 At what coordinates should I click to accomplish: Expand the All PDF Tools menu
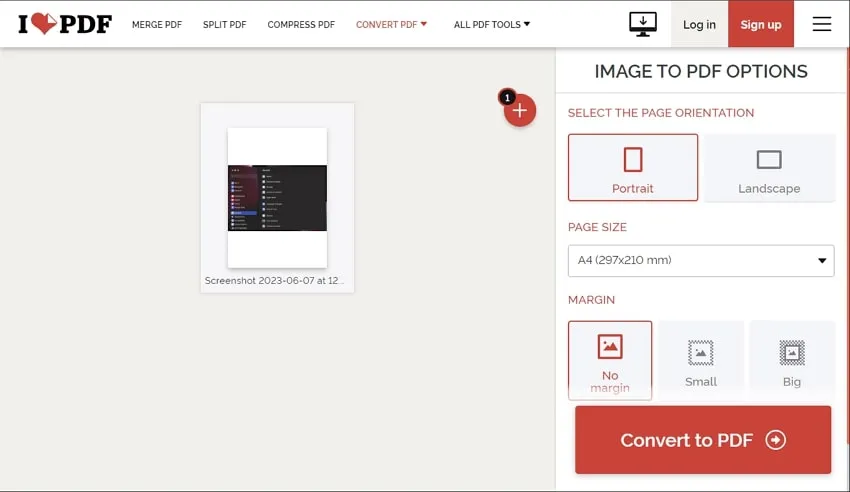point(492,24)
